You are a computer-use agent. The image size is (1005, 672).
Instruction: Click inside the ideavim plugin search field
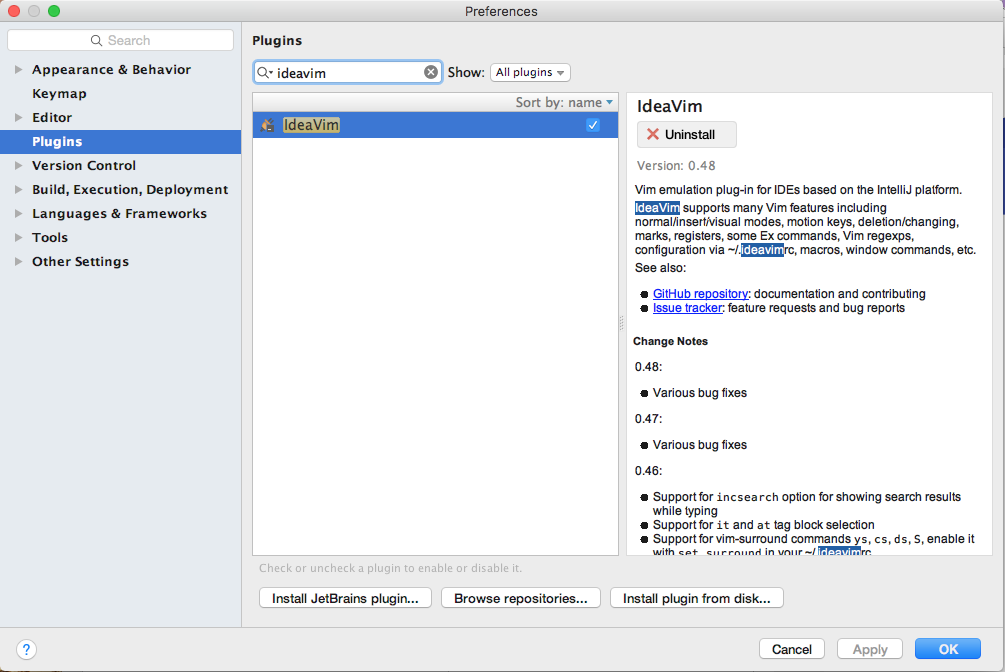tap(348, 72)
